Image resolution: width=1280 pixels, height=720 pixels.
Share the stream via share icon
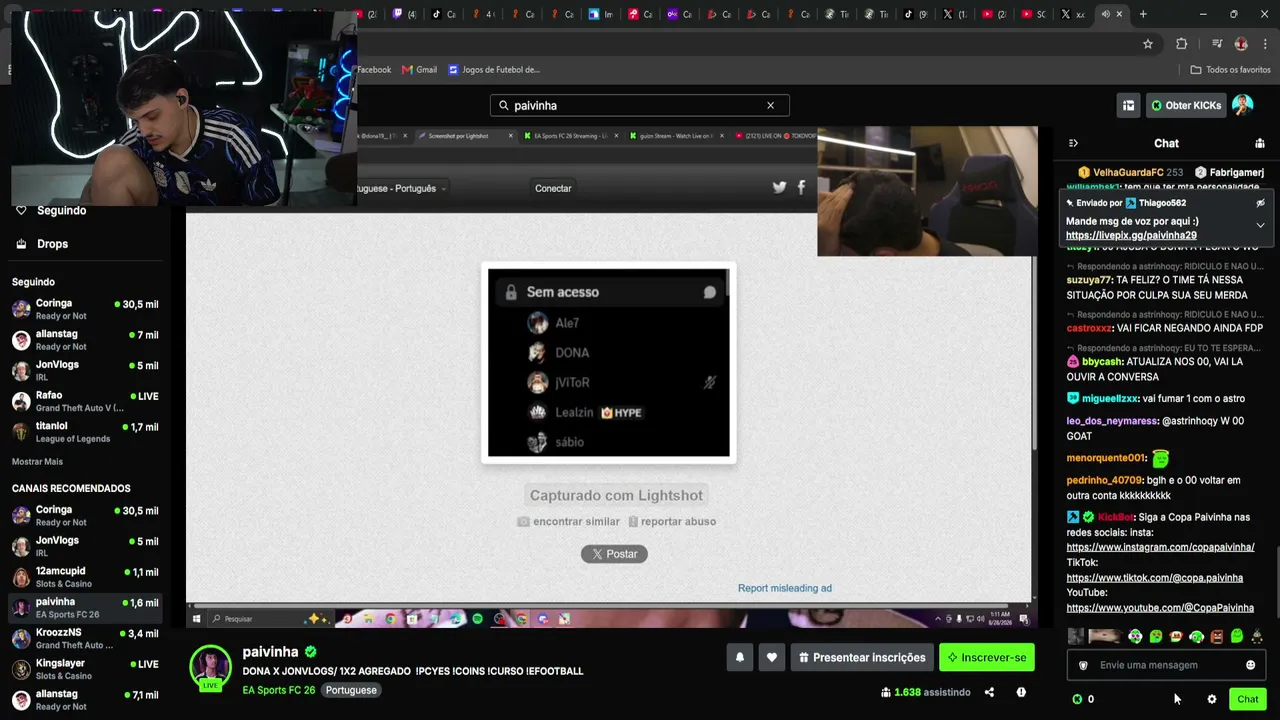[x=989, y=692]
